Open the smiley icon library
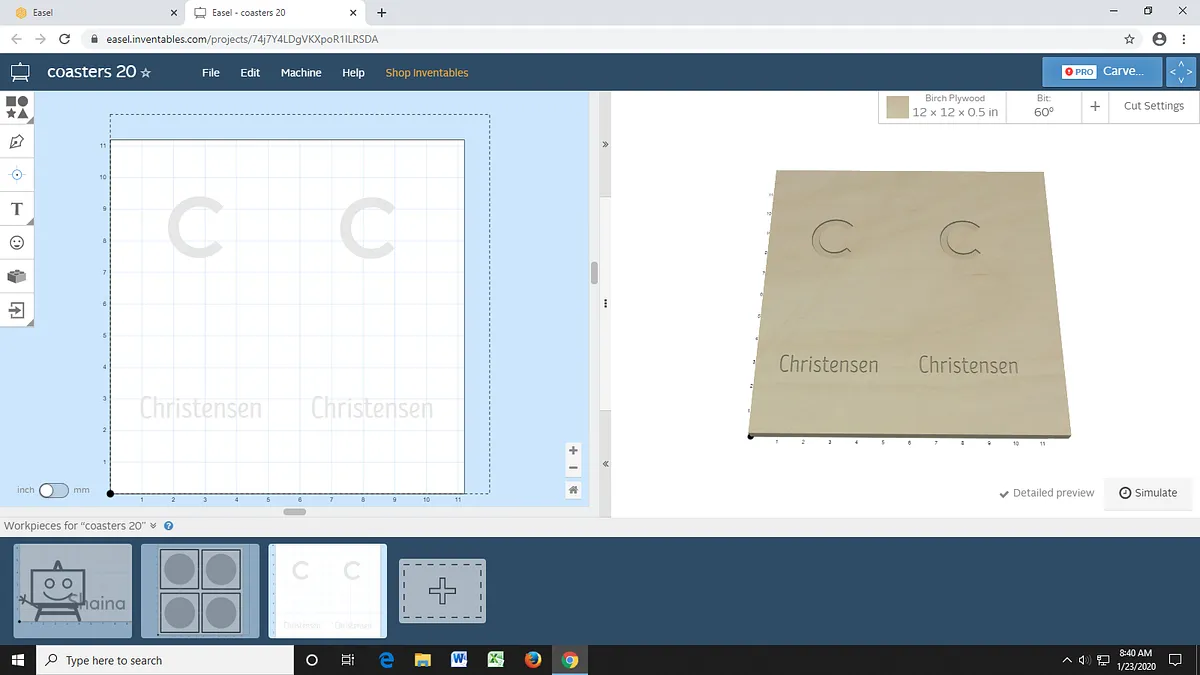 tap(17, 243)
